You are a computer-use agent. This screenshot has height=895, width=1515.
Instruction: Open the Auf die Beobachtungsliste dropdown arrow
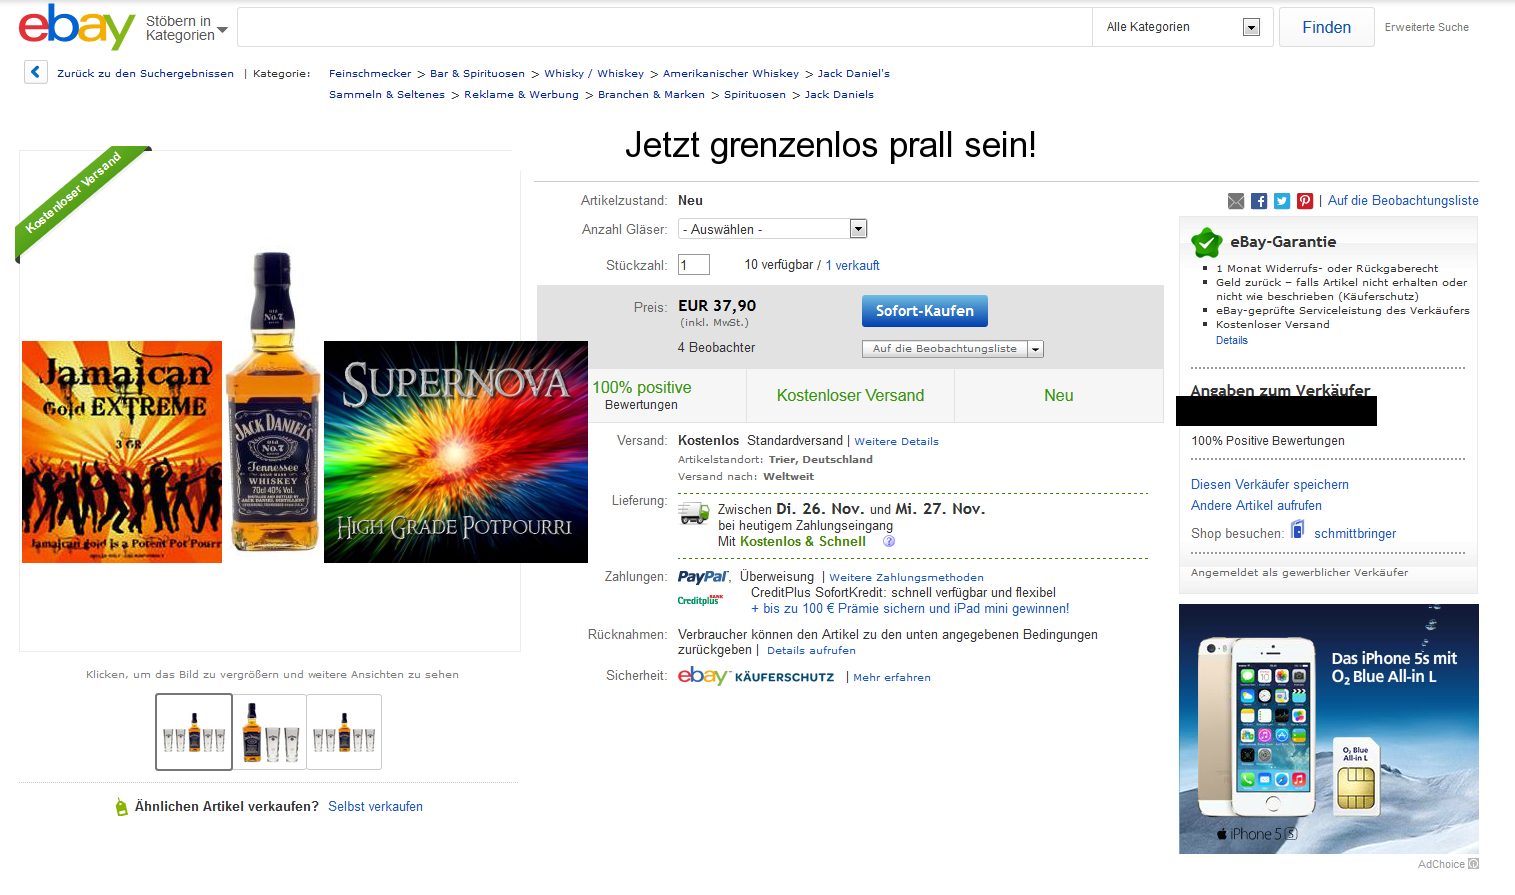click(1036, 349)
